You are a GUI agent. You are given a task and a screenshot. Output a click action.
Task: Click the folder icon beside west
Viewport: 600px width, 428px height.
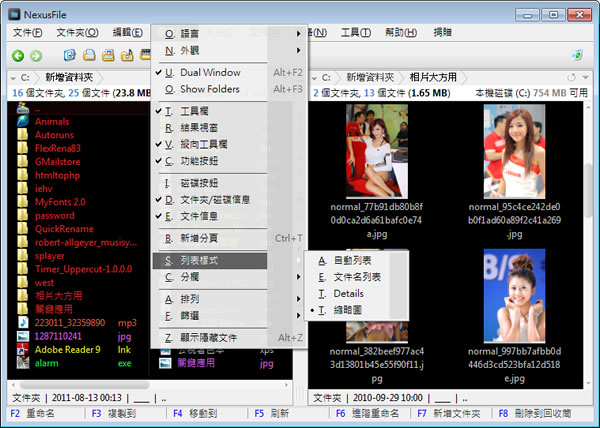pyautogui.click(x=23, y=282)
